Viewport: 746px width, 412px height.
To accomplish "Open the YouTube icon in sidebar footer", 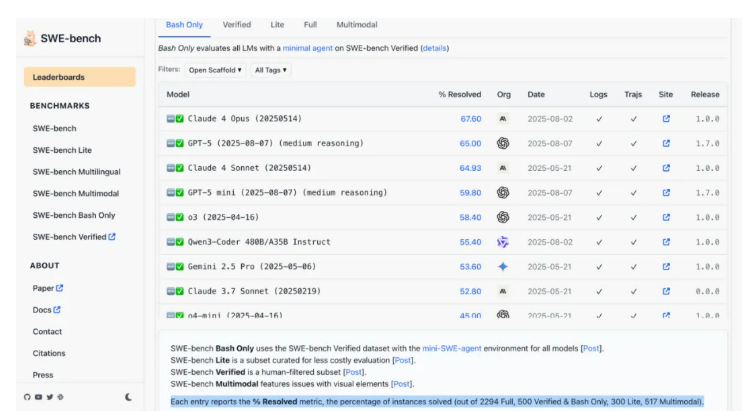I will [x=38, y=397].
